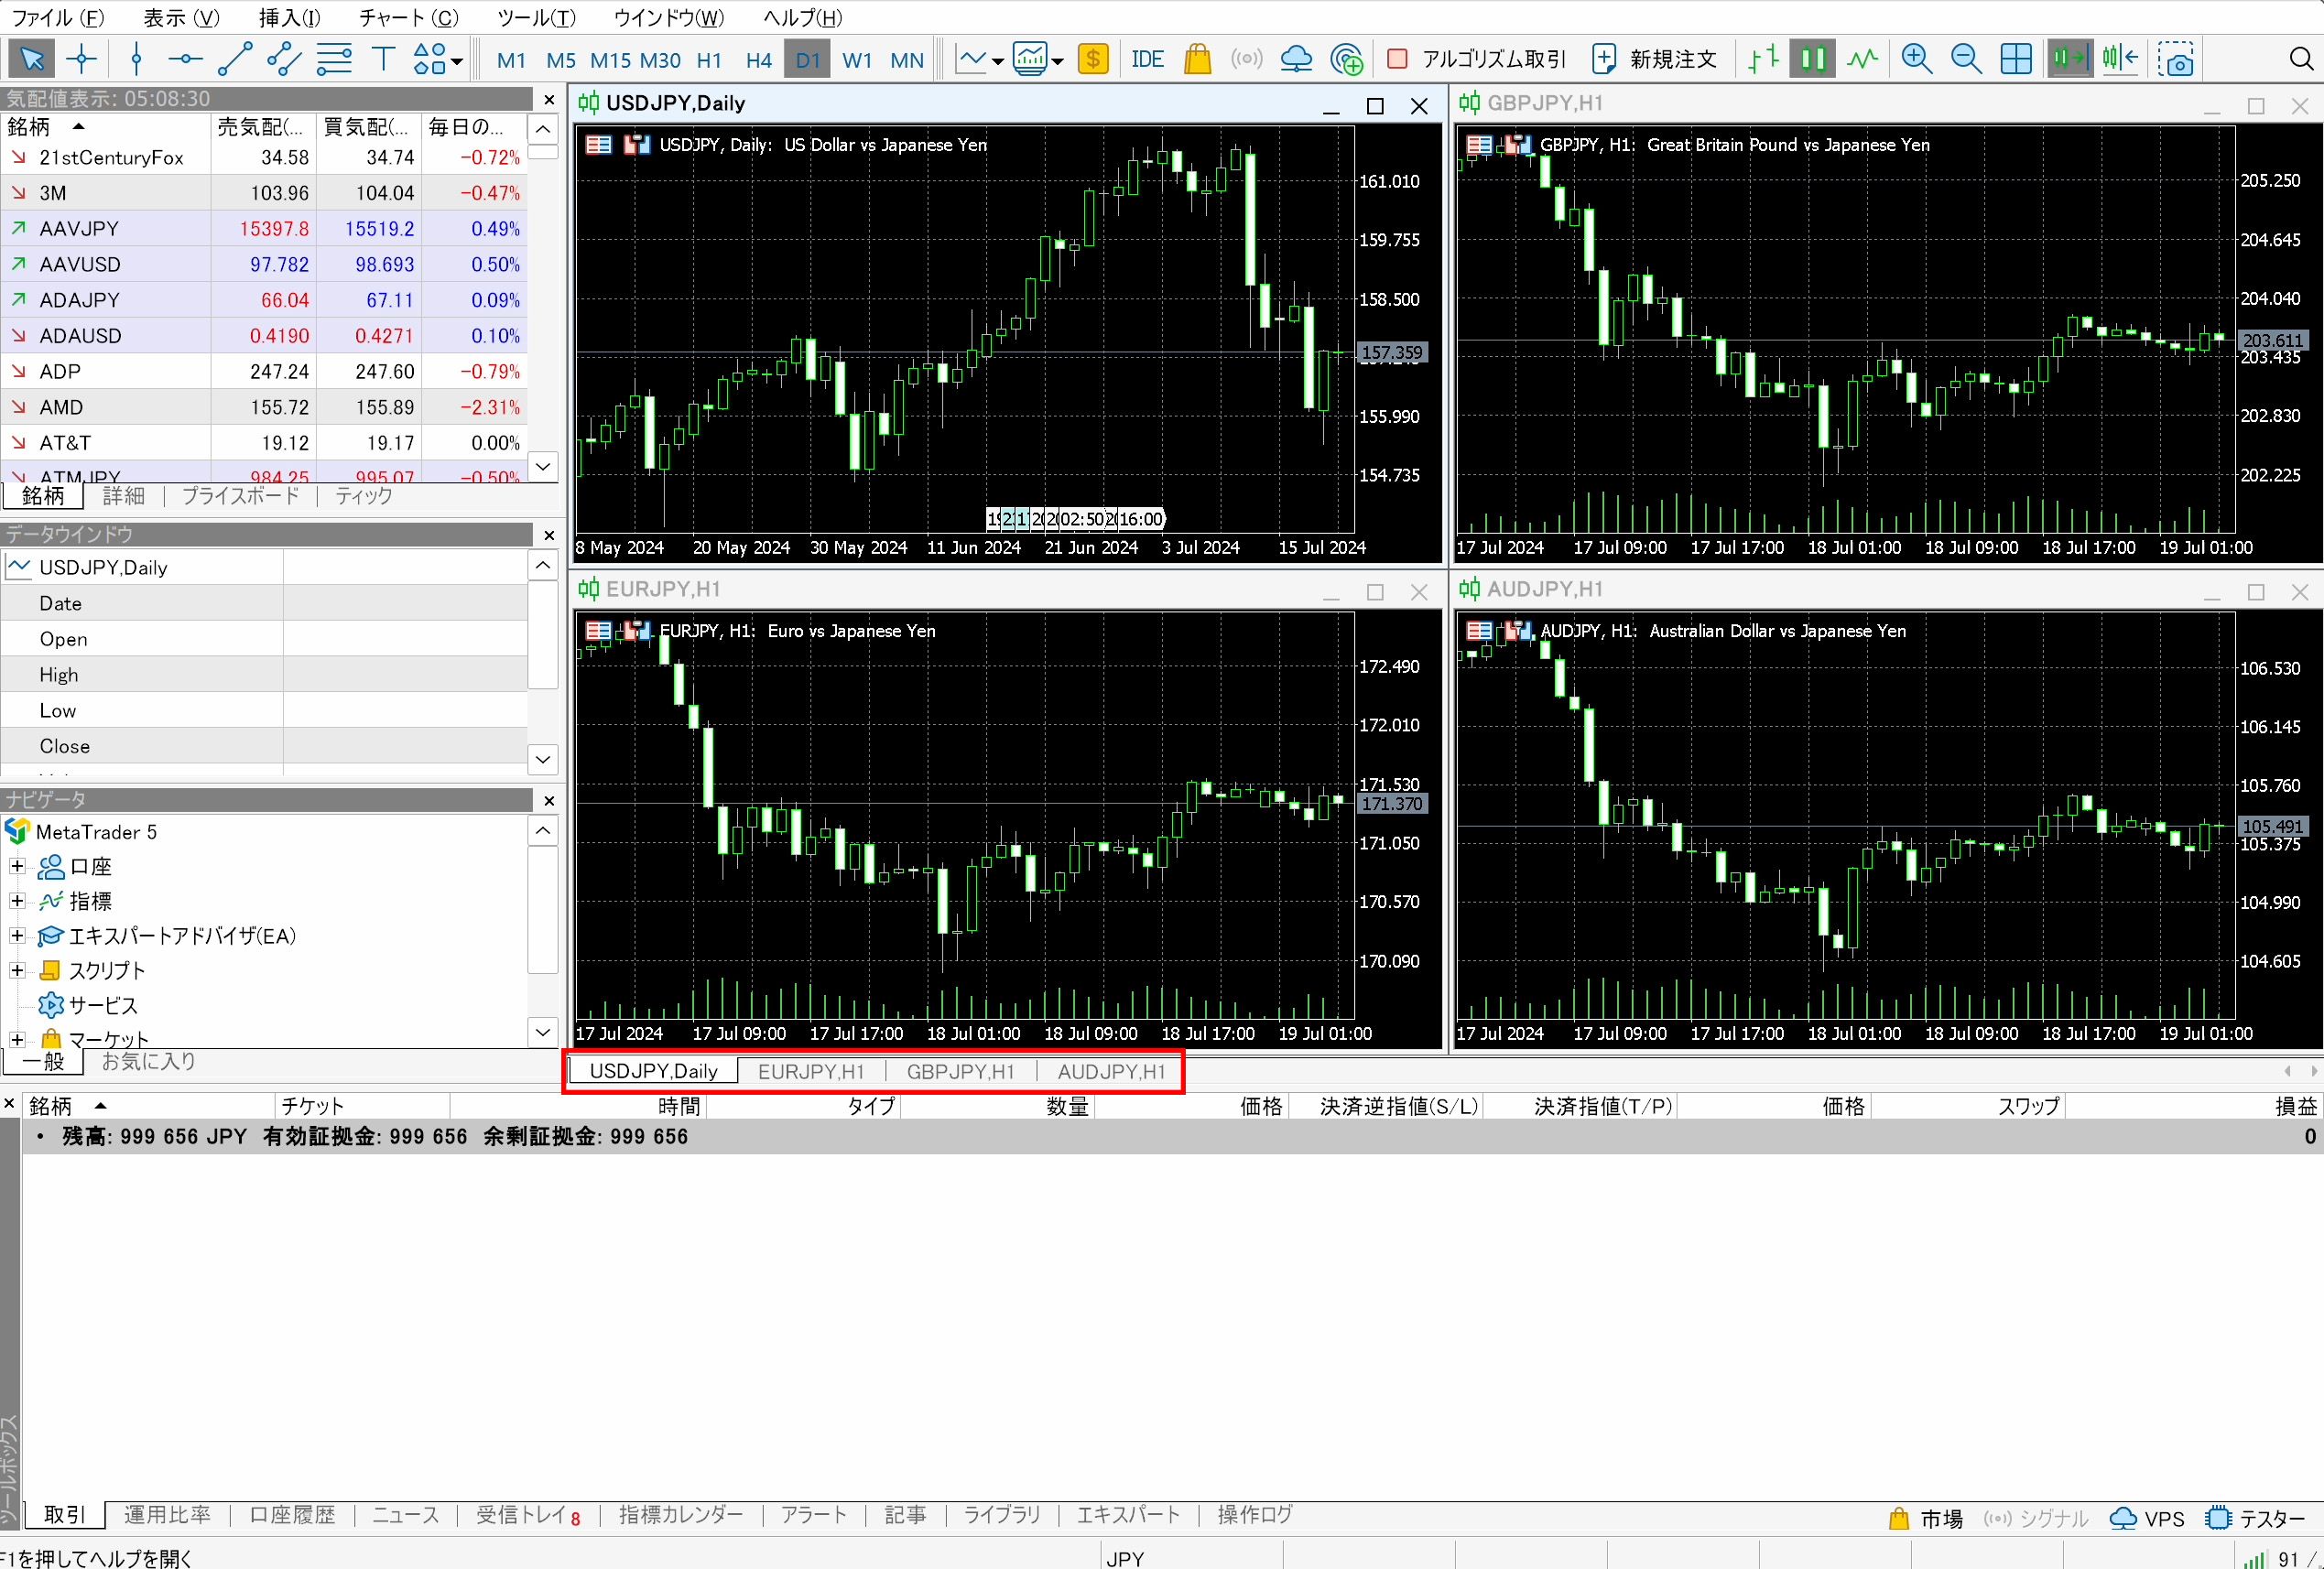Click the tile windows grid icon
This screenshot has height=1569, width=2324.
click(2016, 59)
